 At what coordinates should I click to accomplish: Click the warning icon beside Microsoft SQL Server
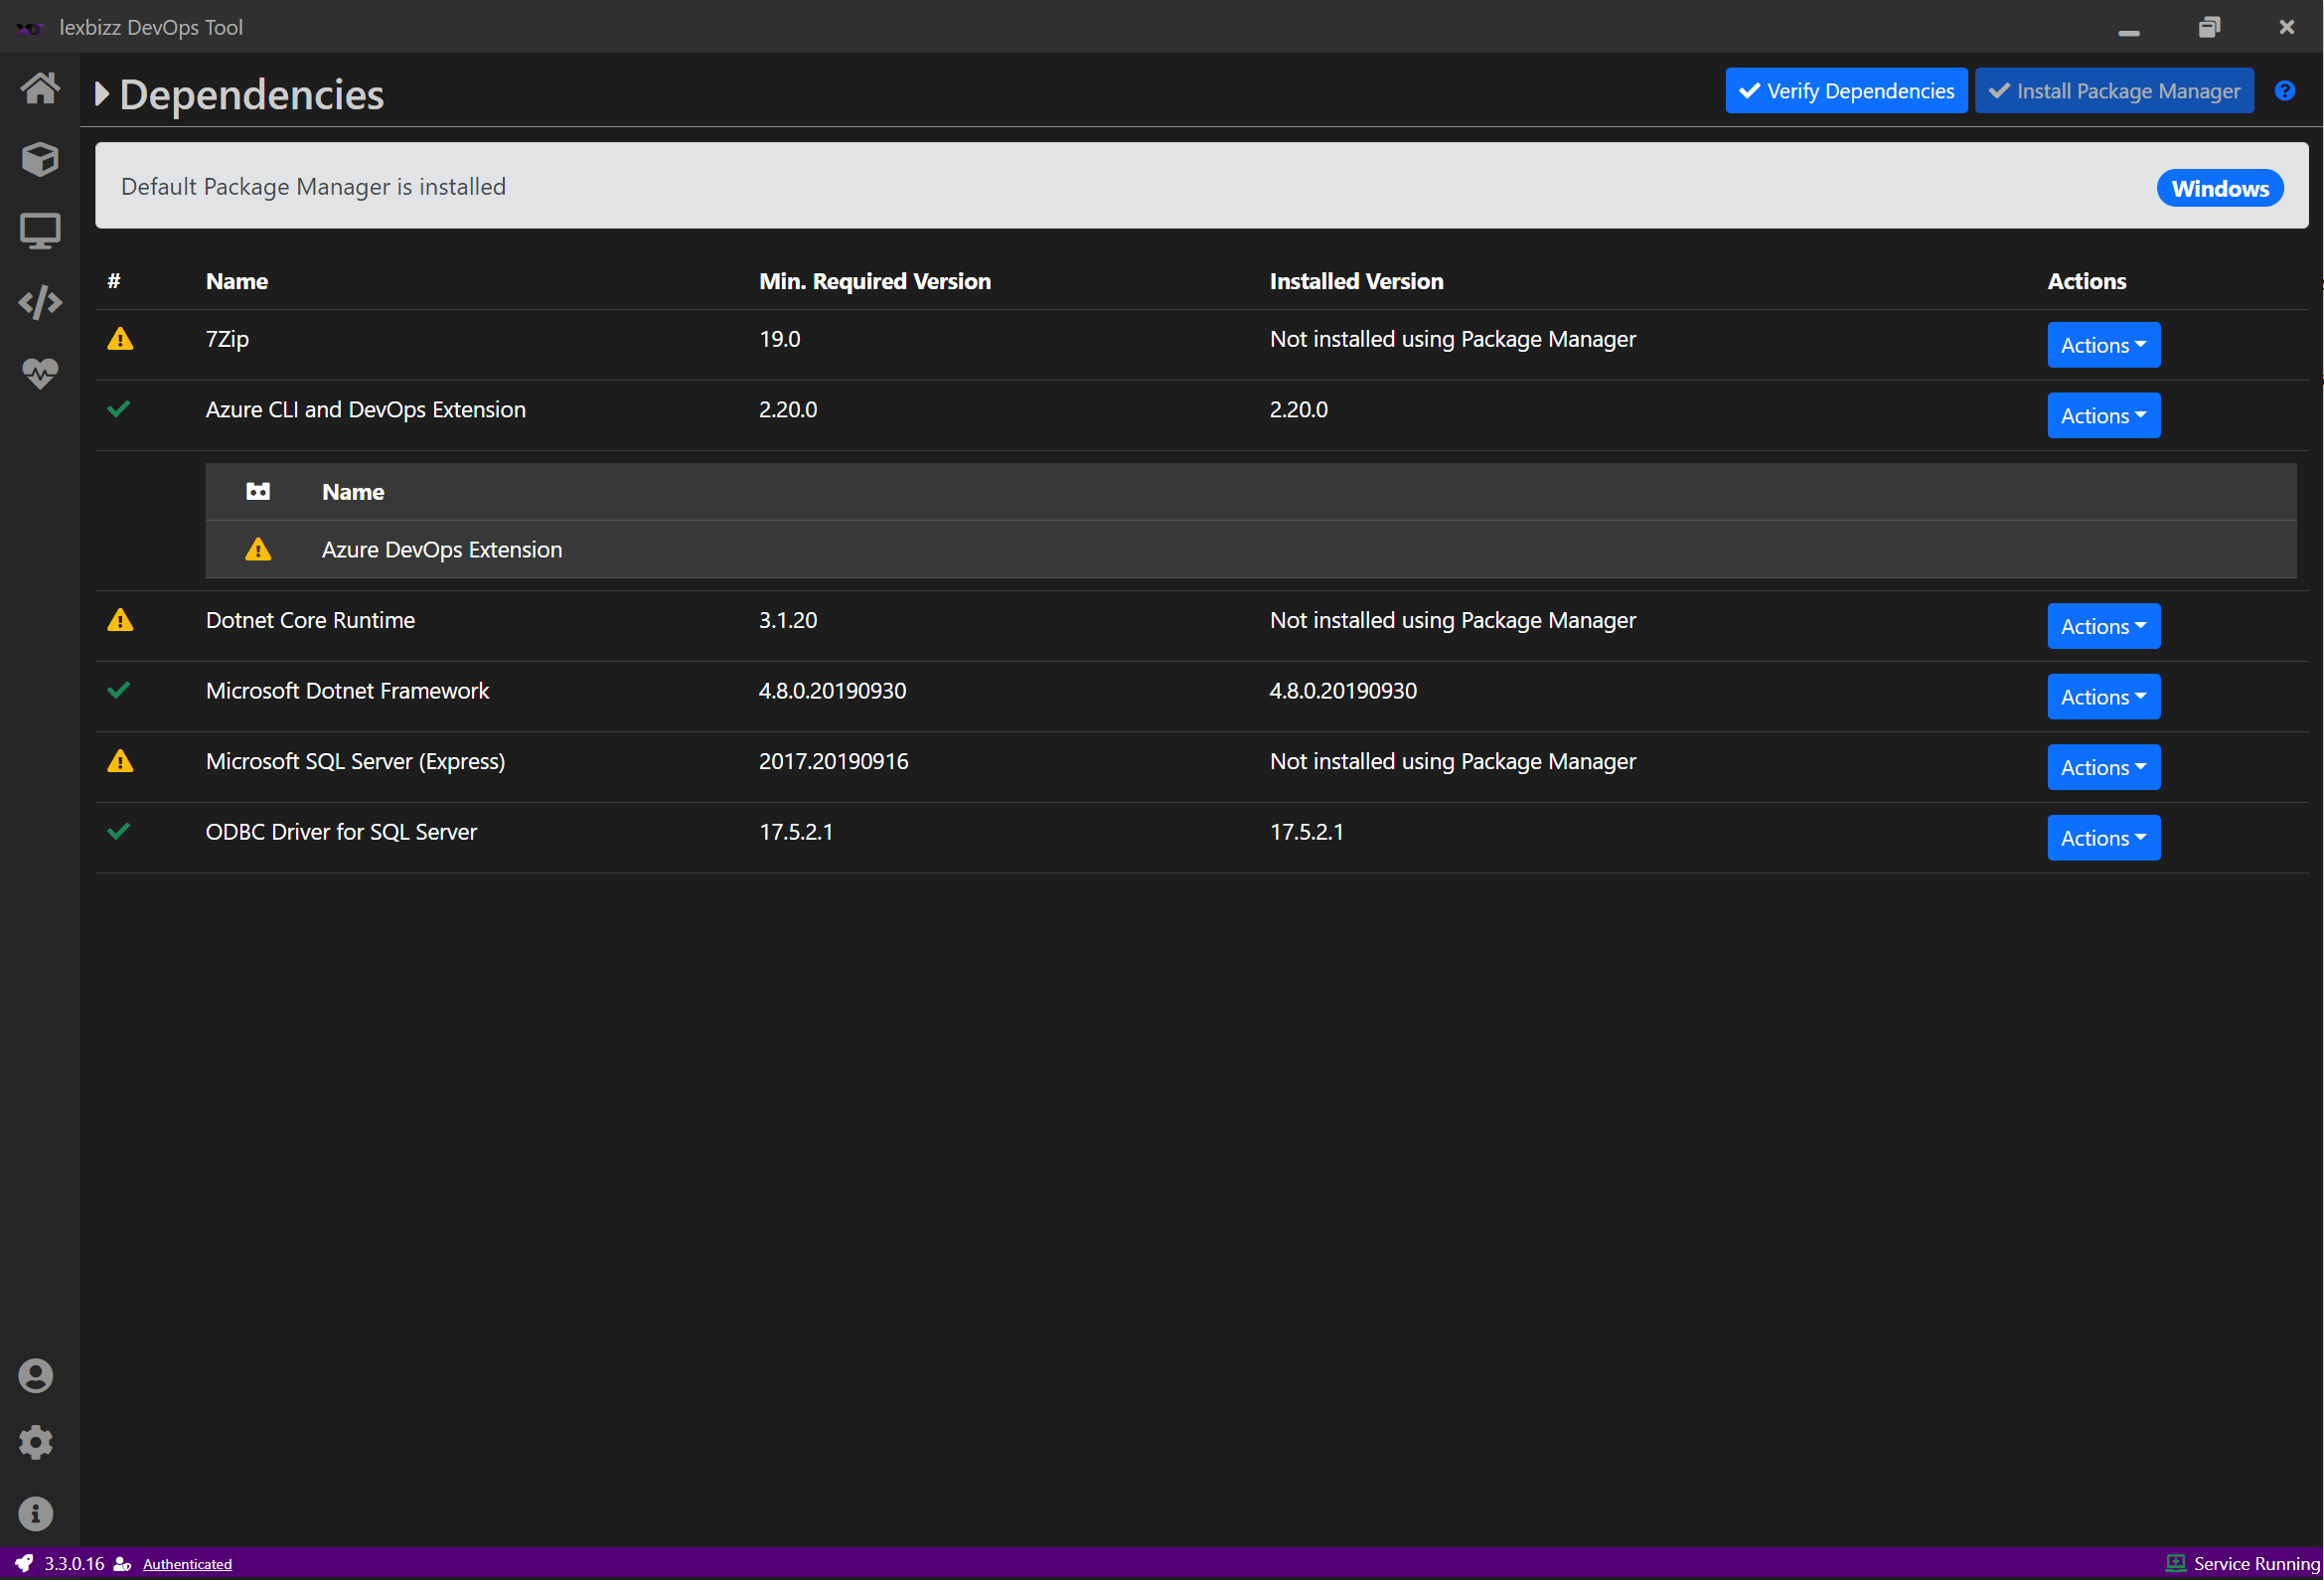coord(120,761)
